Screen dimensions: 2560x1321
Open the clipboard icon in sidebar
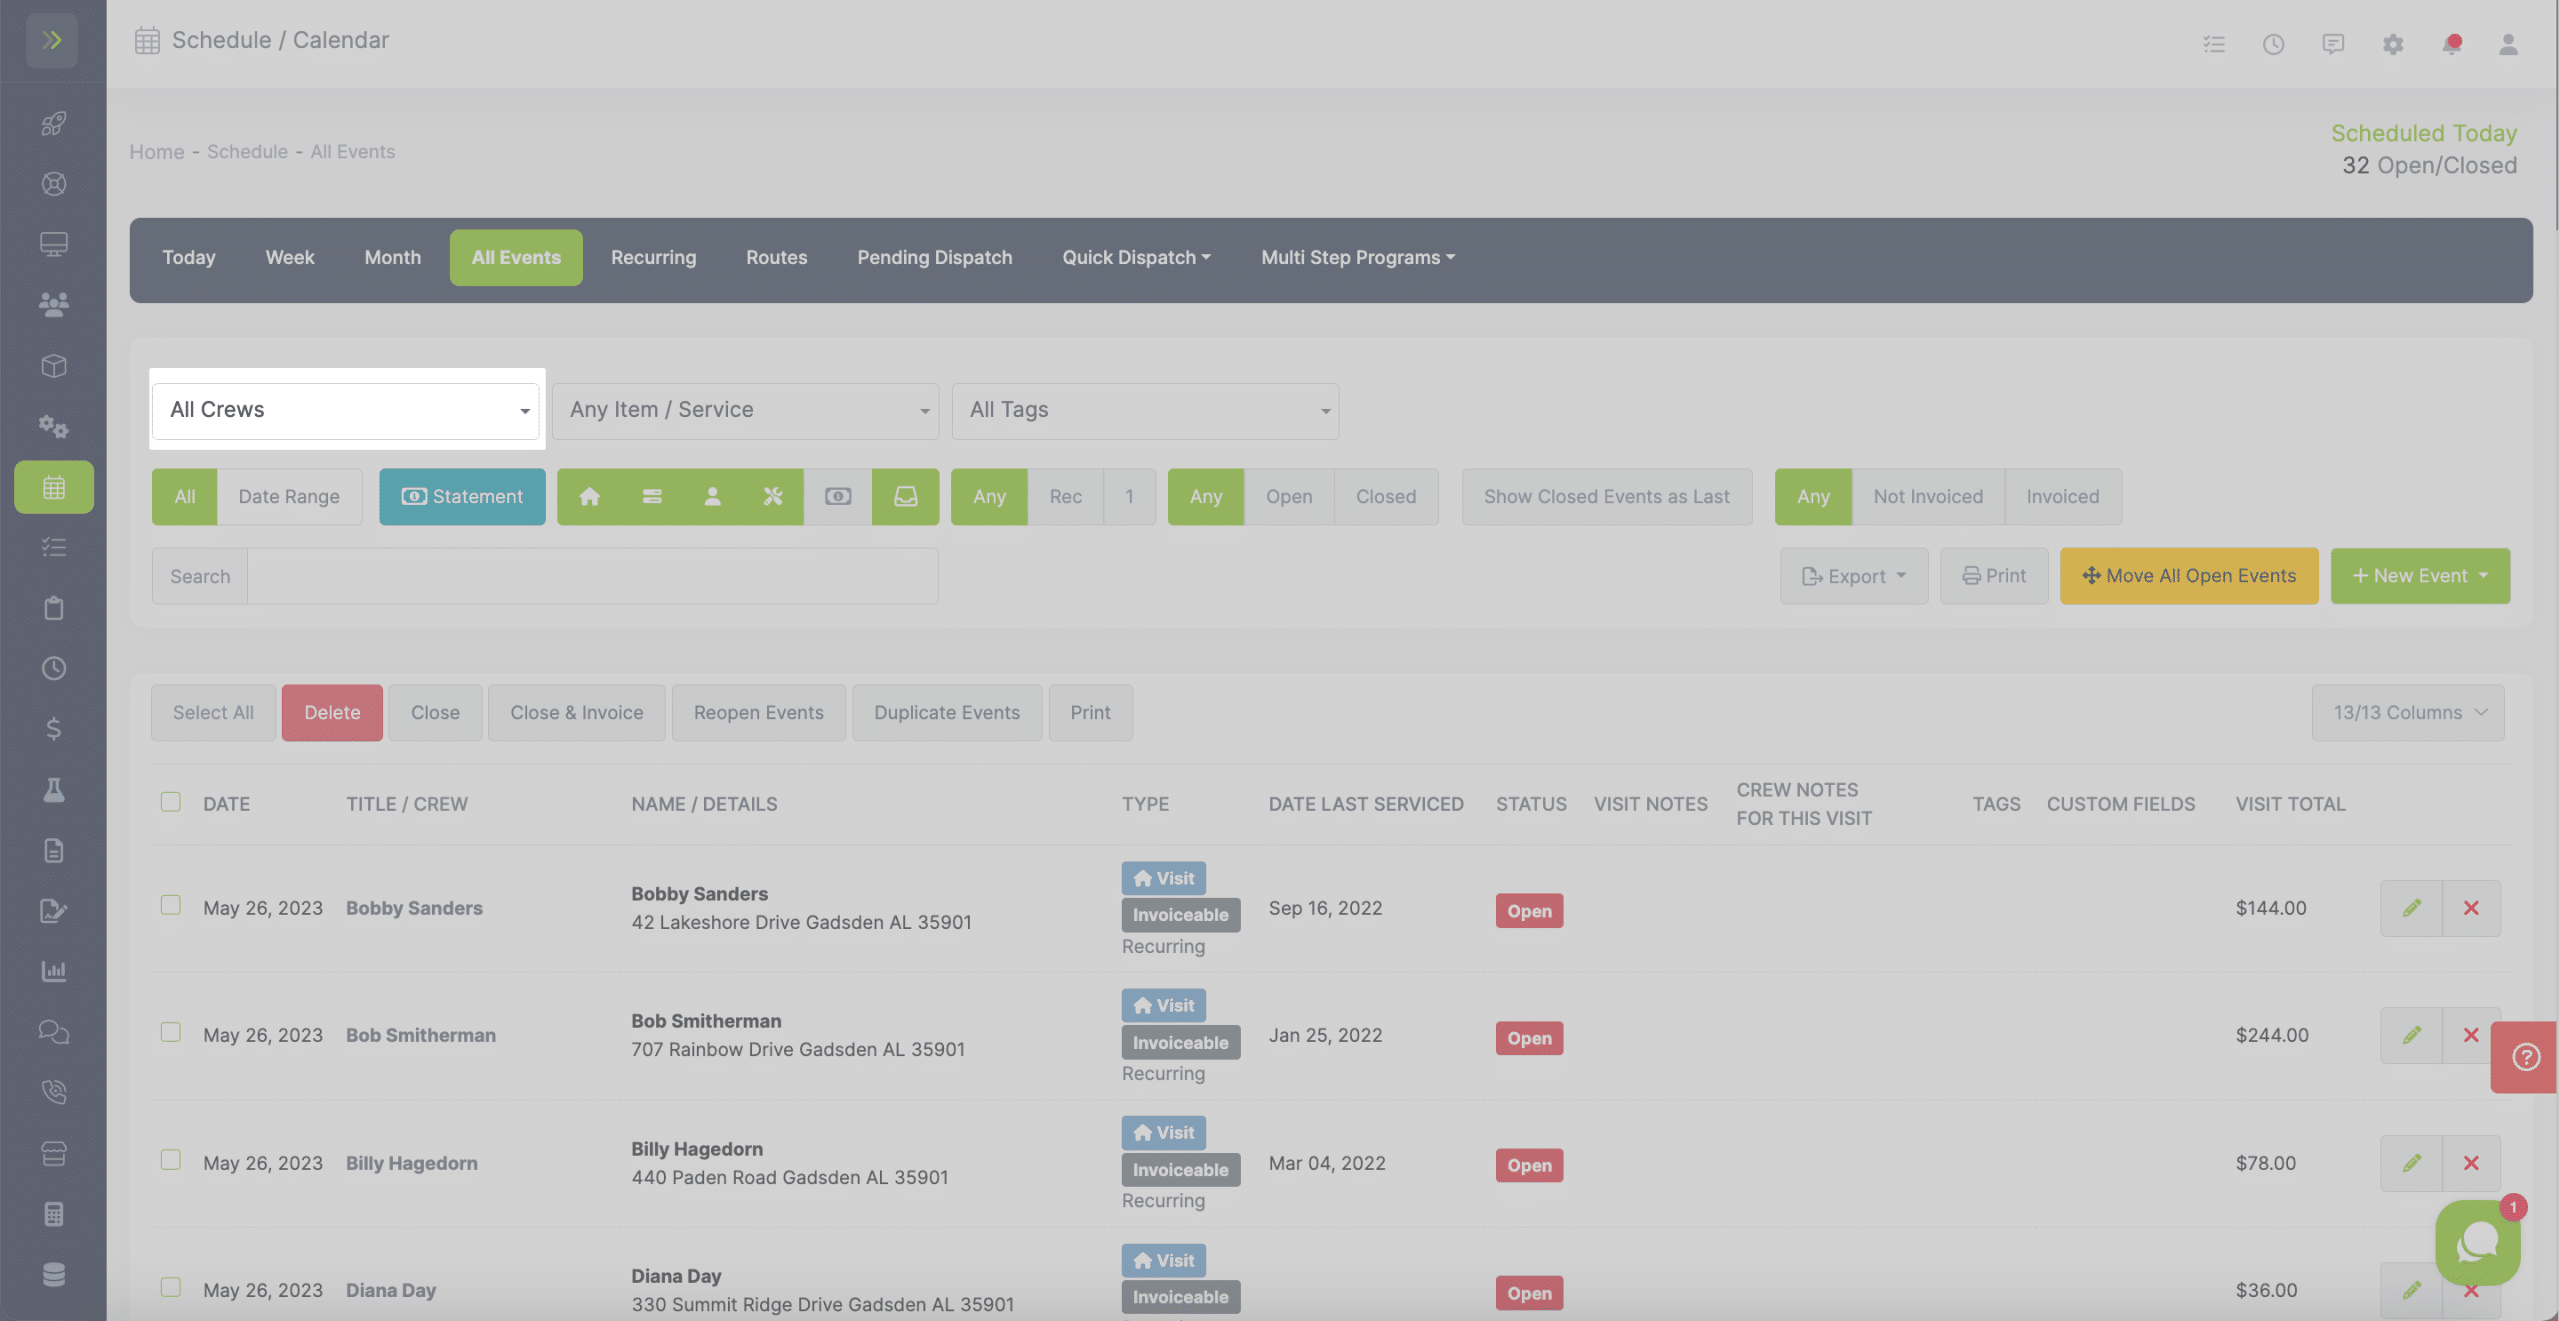tap(53, 608)
